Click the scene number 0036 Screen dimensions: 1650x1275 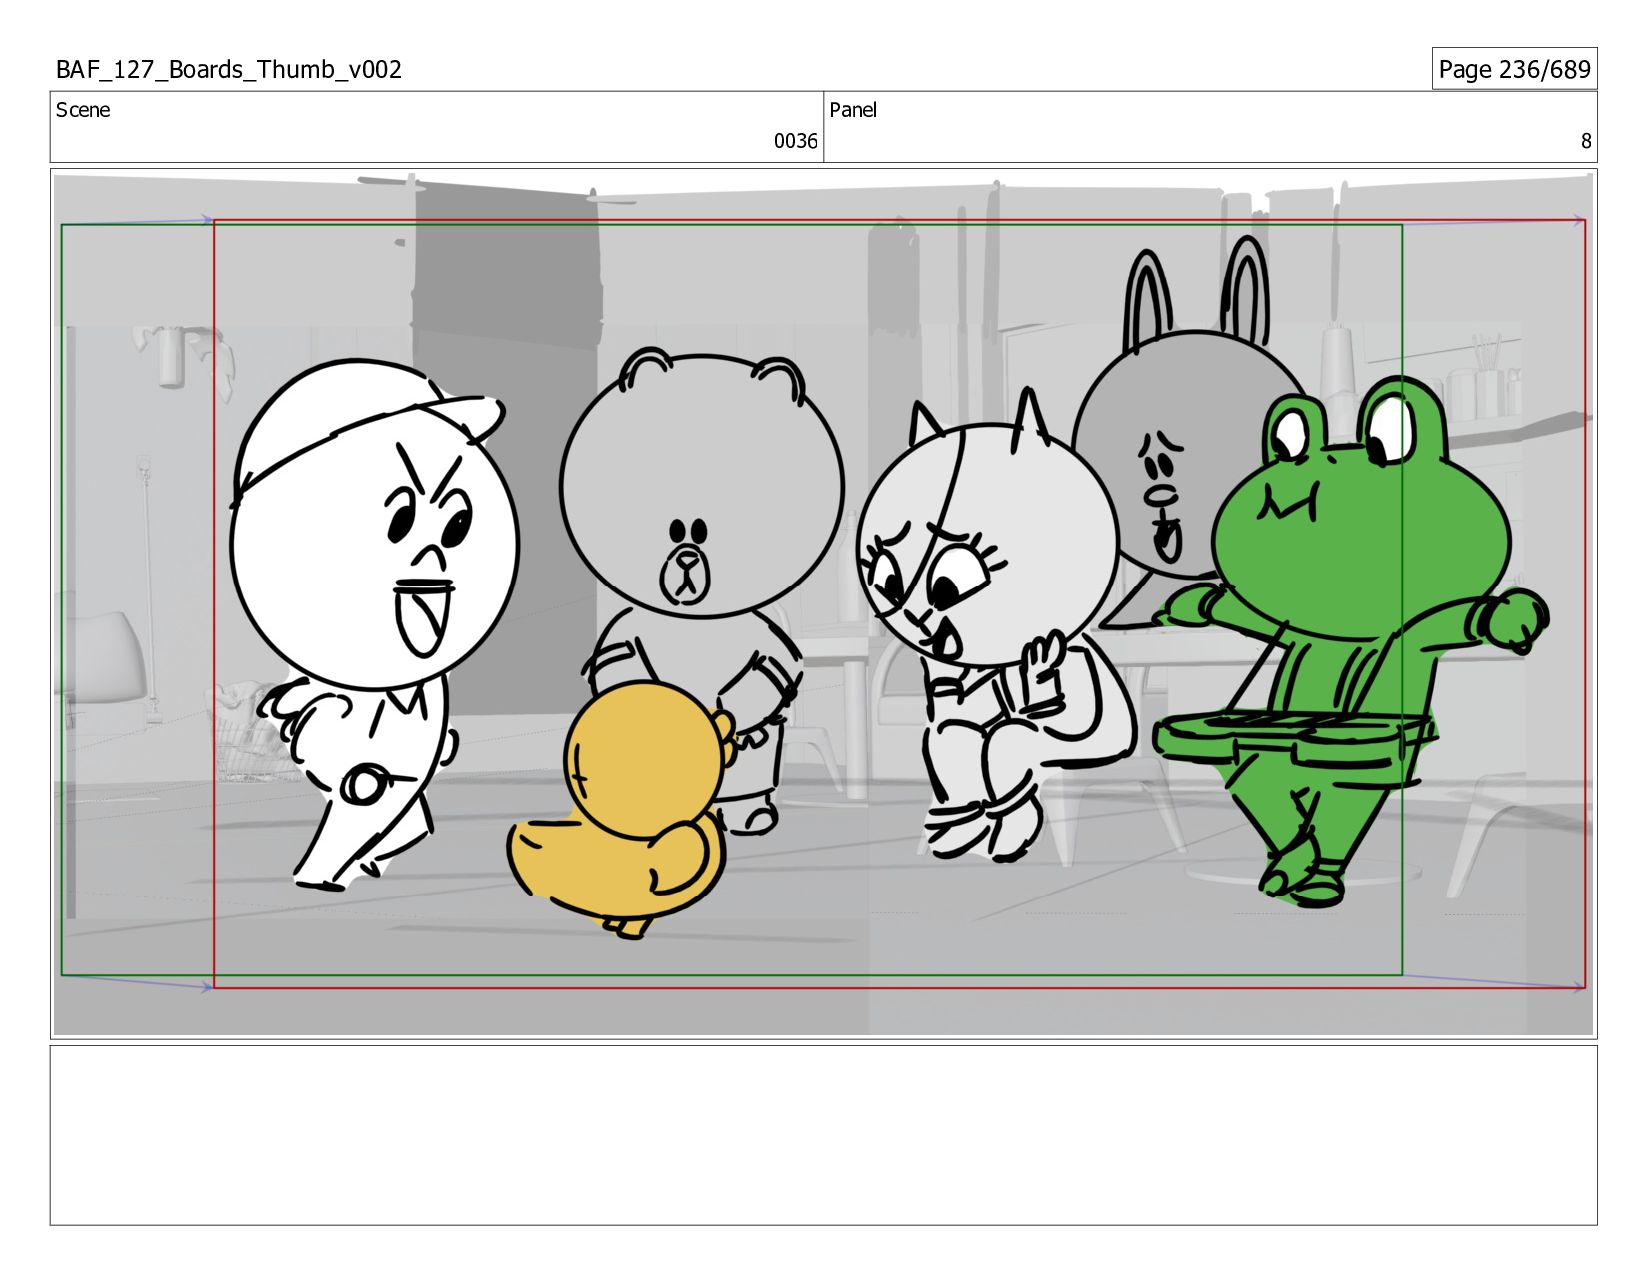click(x=795, y=141)
